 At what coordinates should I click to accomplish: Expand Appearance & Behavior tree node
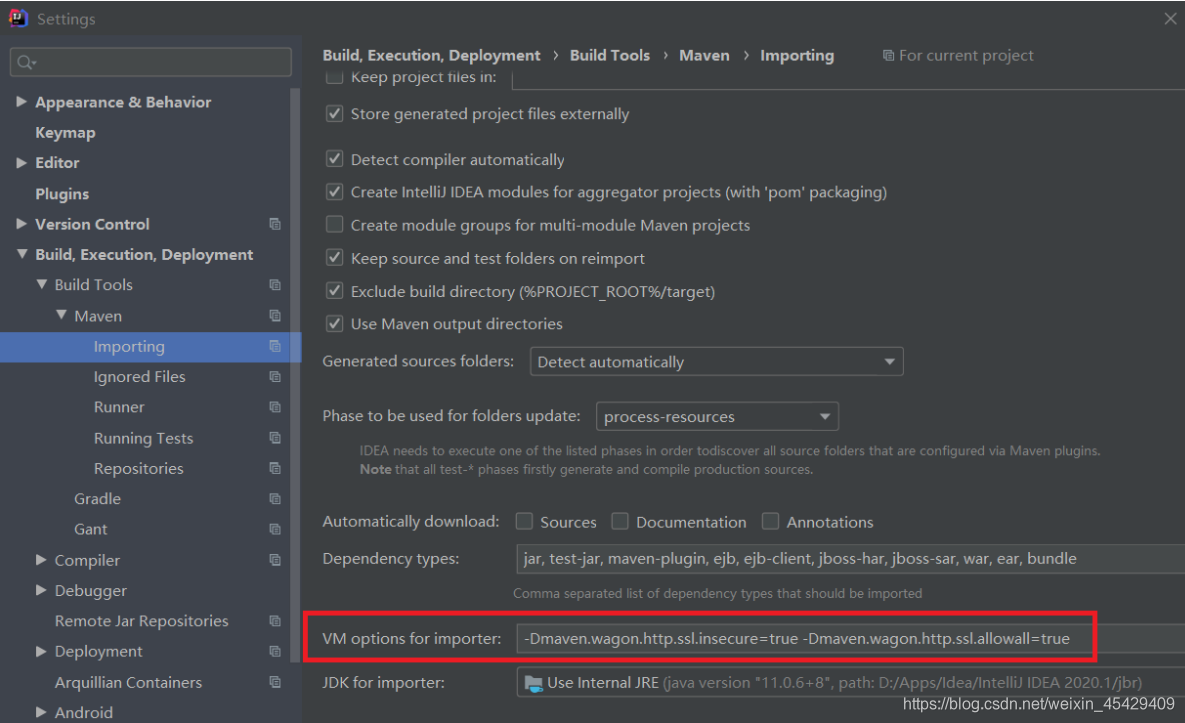pyautogui.click(x=21, y=101)
